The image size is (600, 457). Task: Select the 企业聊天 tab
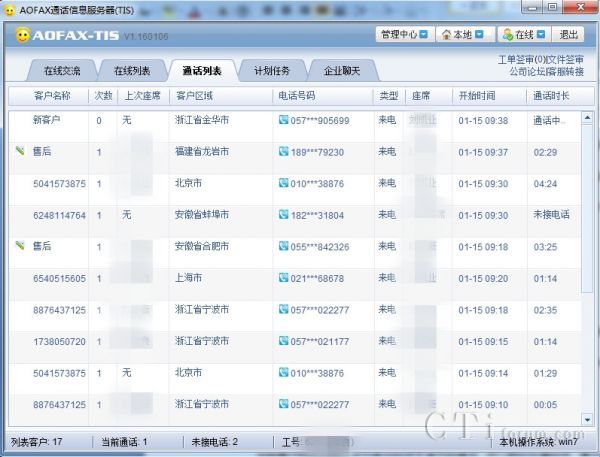(341, 71)
